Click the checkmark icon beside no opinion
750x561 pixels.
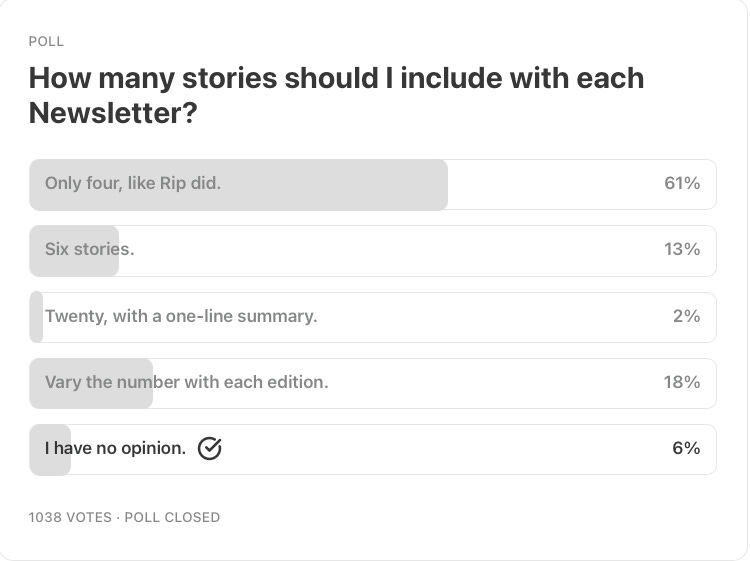click(210, 449)
